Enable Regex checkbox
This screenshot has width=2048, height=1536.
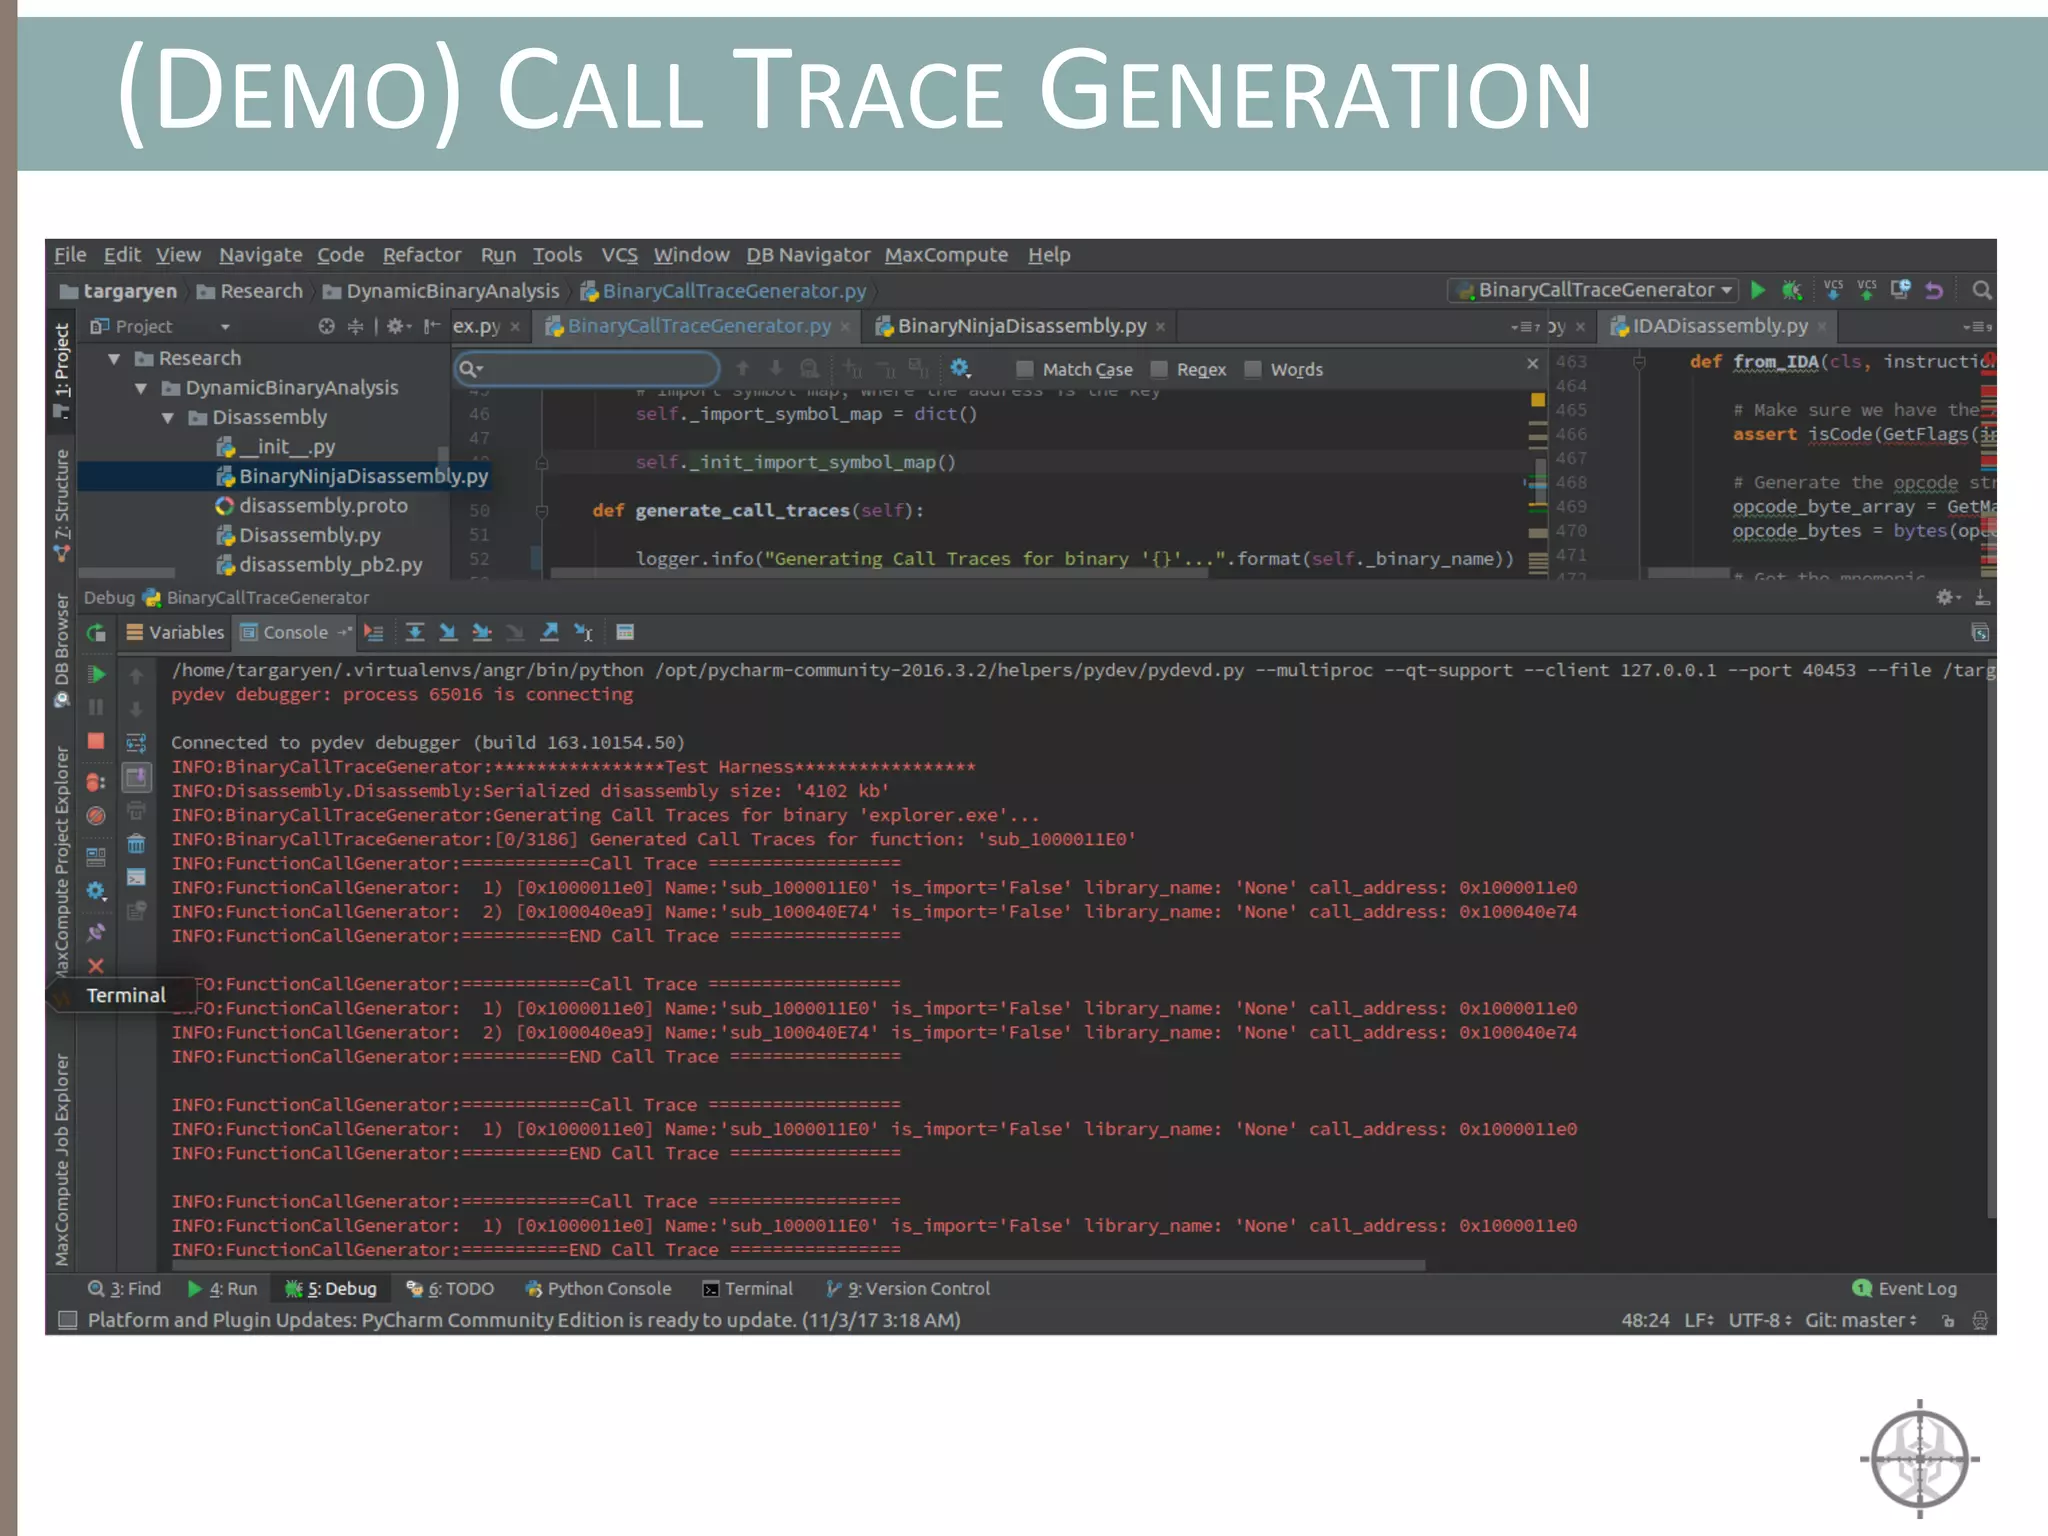point(1159,369)
